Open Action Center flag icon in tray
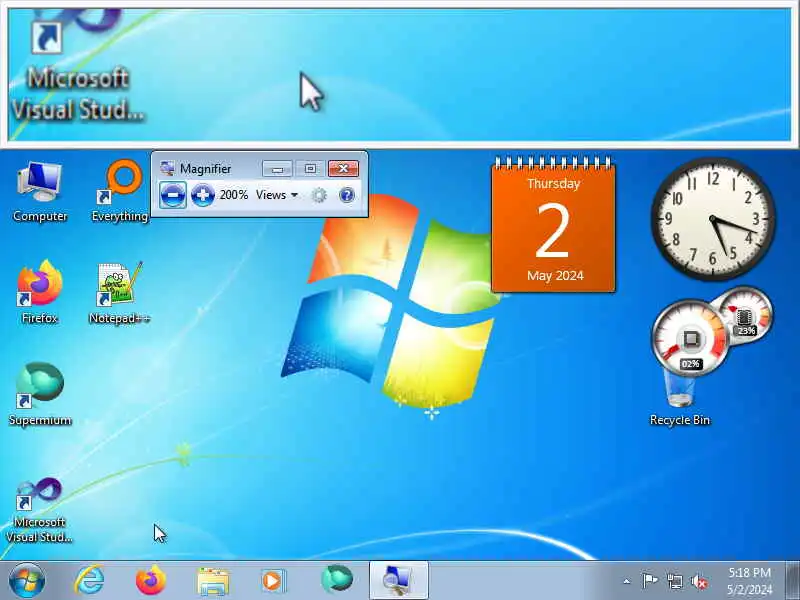The height and width of the screenshot is (600, 800). point(649,581)
